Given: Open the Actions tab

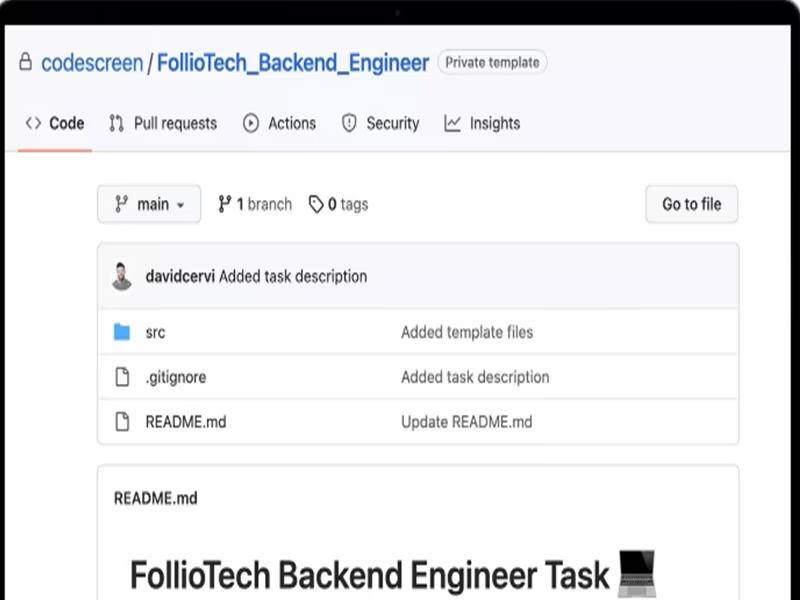Looking at the screenshot, I should (292, 123).
